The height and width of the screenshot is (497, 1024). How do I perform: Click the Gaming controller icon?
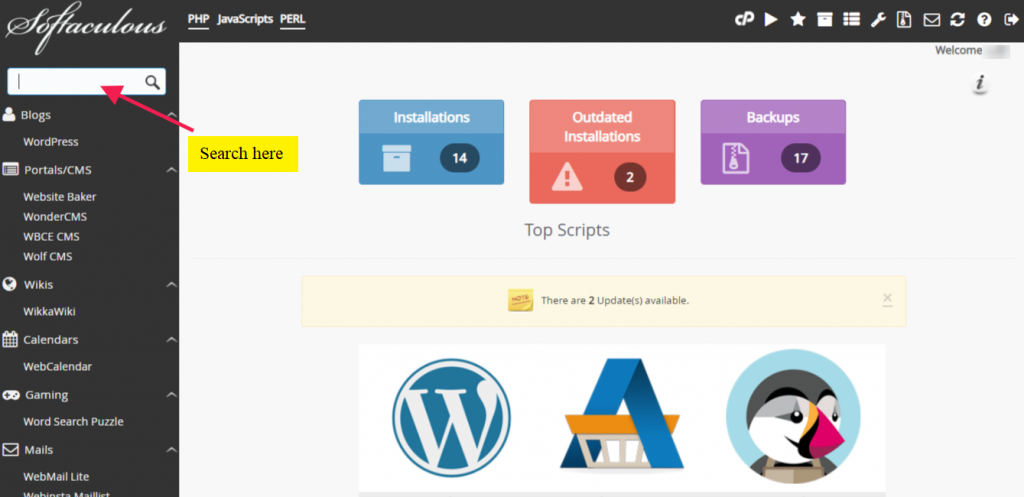click(x=11, y=394)
